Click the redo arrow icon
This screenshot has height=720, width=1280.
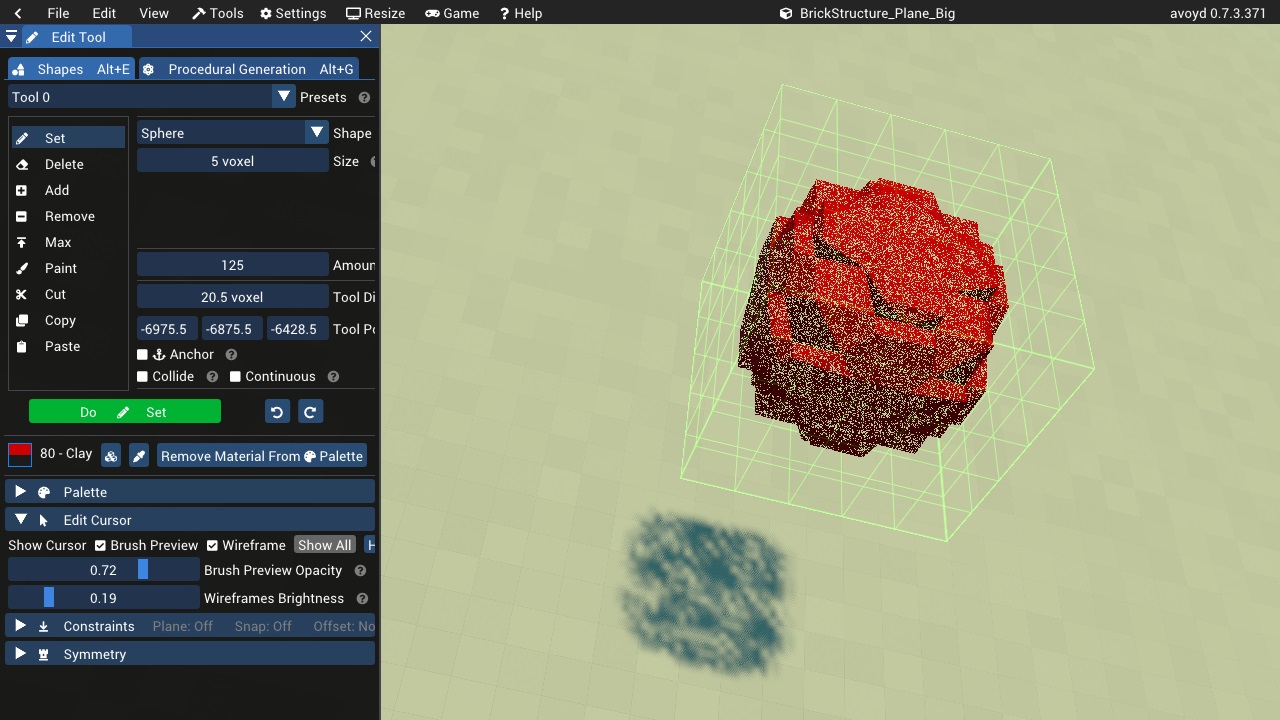pos(311,411)
